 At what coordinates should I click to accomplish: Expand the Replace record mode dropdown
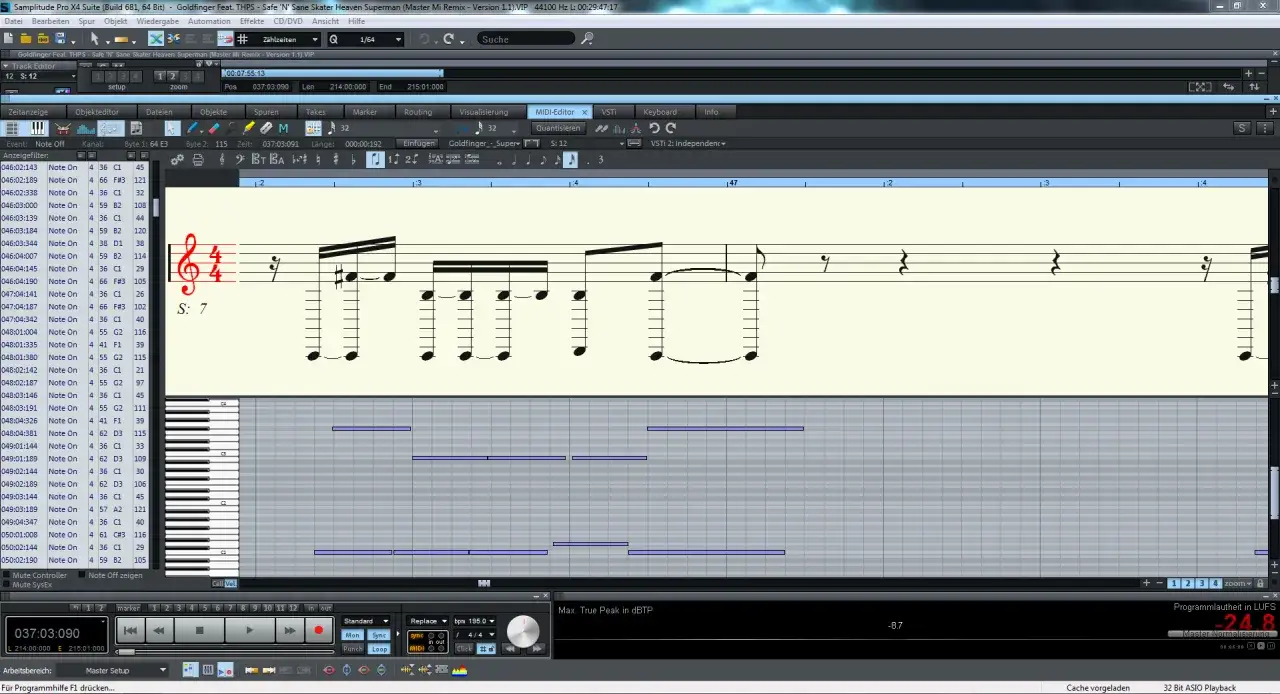427,621
